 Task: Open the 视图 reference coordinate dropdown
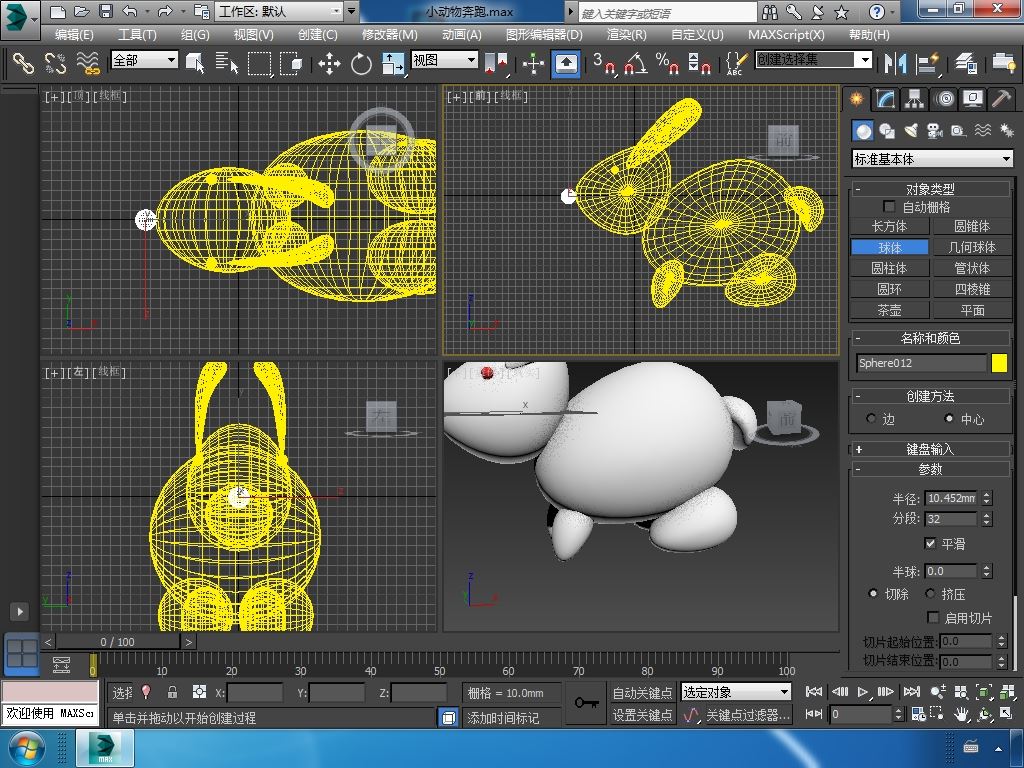(444, 60)
